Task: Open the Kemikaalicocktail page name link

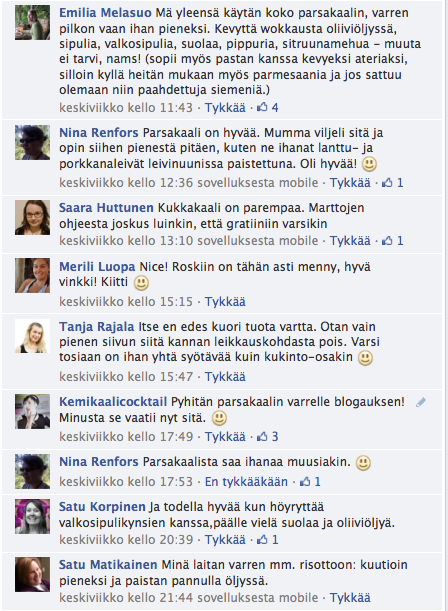Action: point(113,401)
